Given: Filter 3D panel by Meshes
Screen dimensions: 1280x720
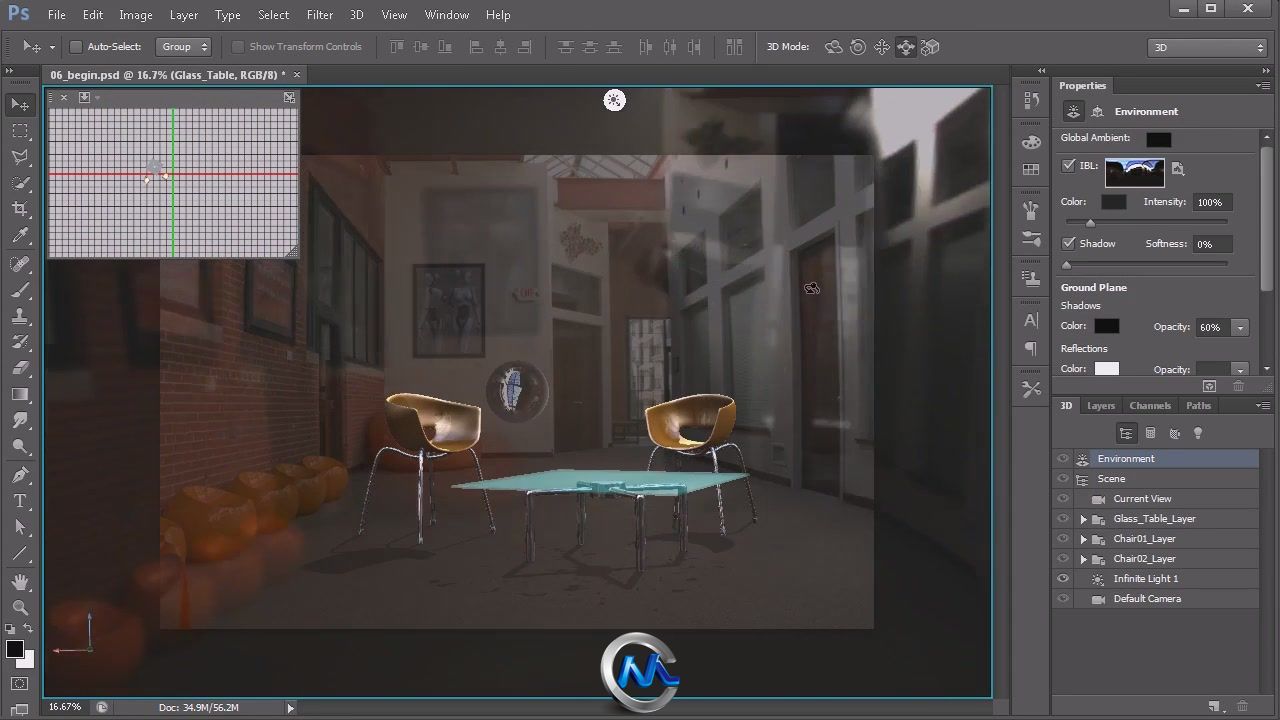Looking at the screenshot, I should coord(1150,433).
